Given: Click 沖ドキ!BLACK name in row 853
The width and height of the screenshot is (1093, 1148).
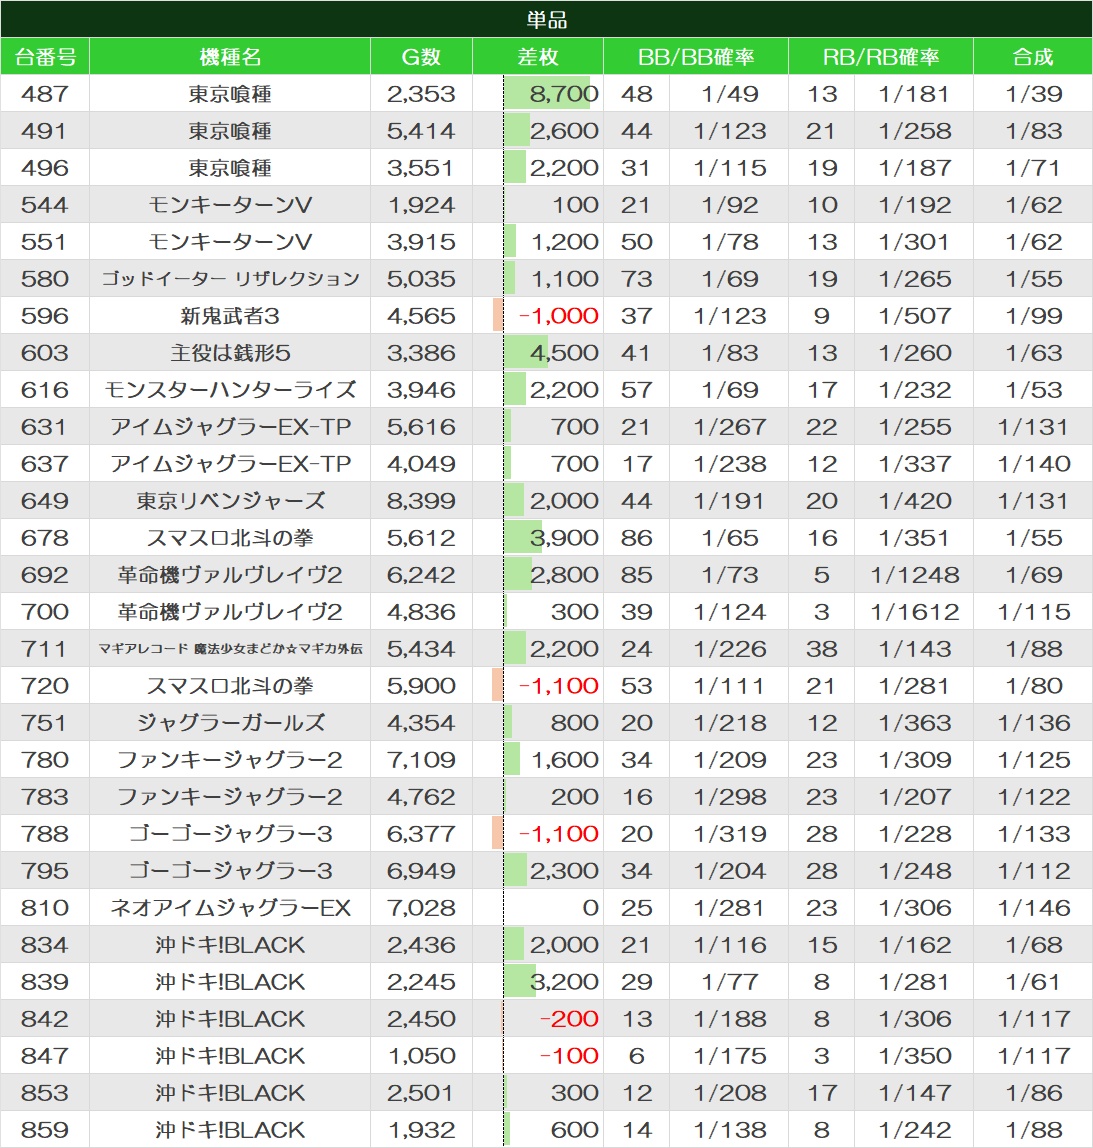Looking at the screenshot, I should (x=230, y=1093).
